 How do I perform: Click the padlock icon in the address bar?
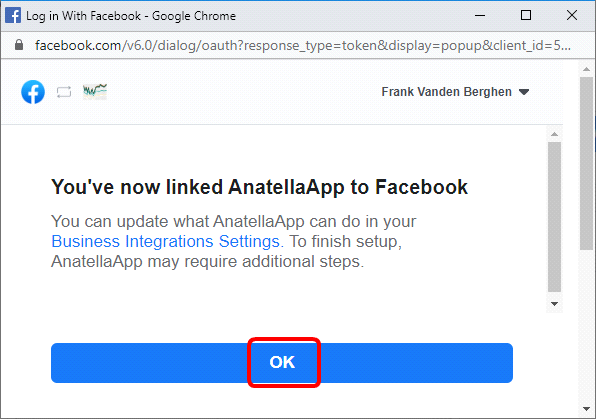[19, 45]
